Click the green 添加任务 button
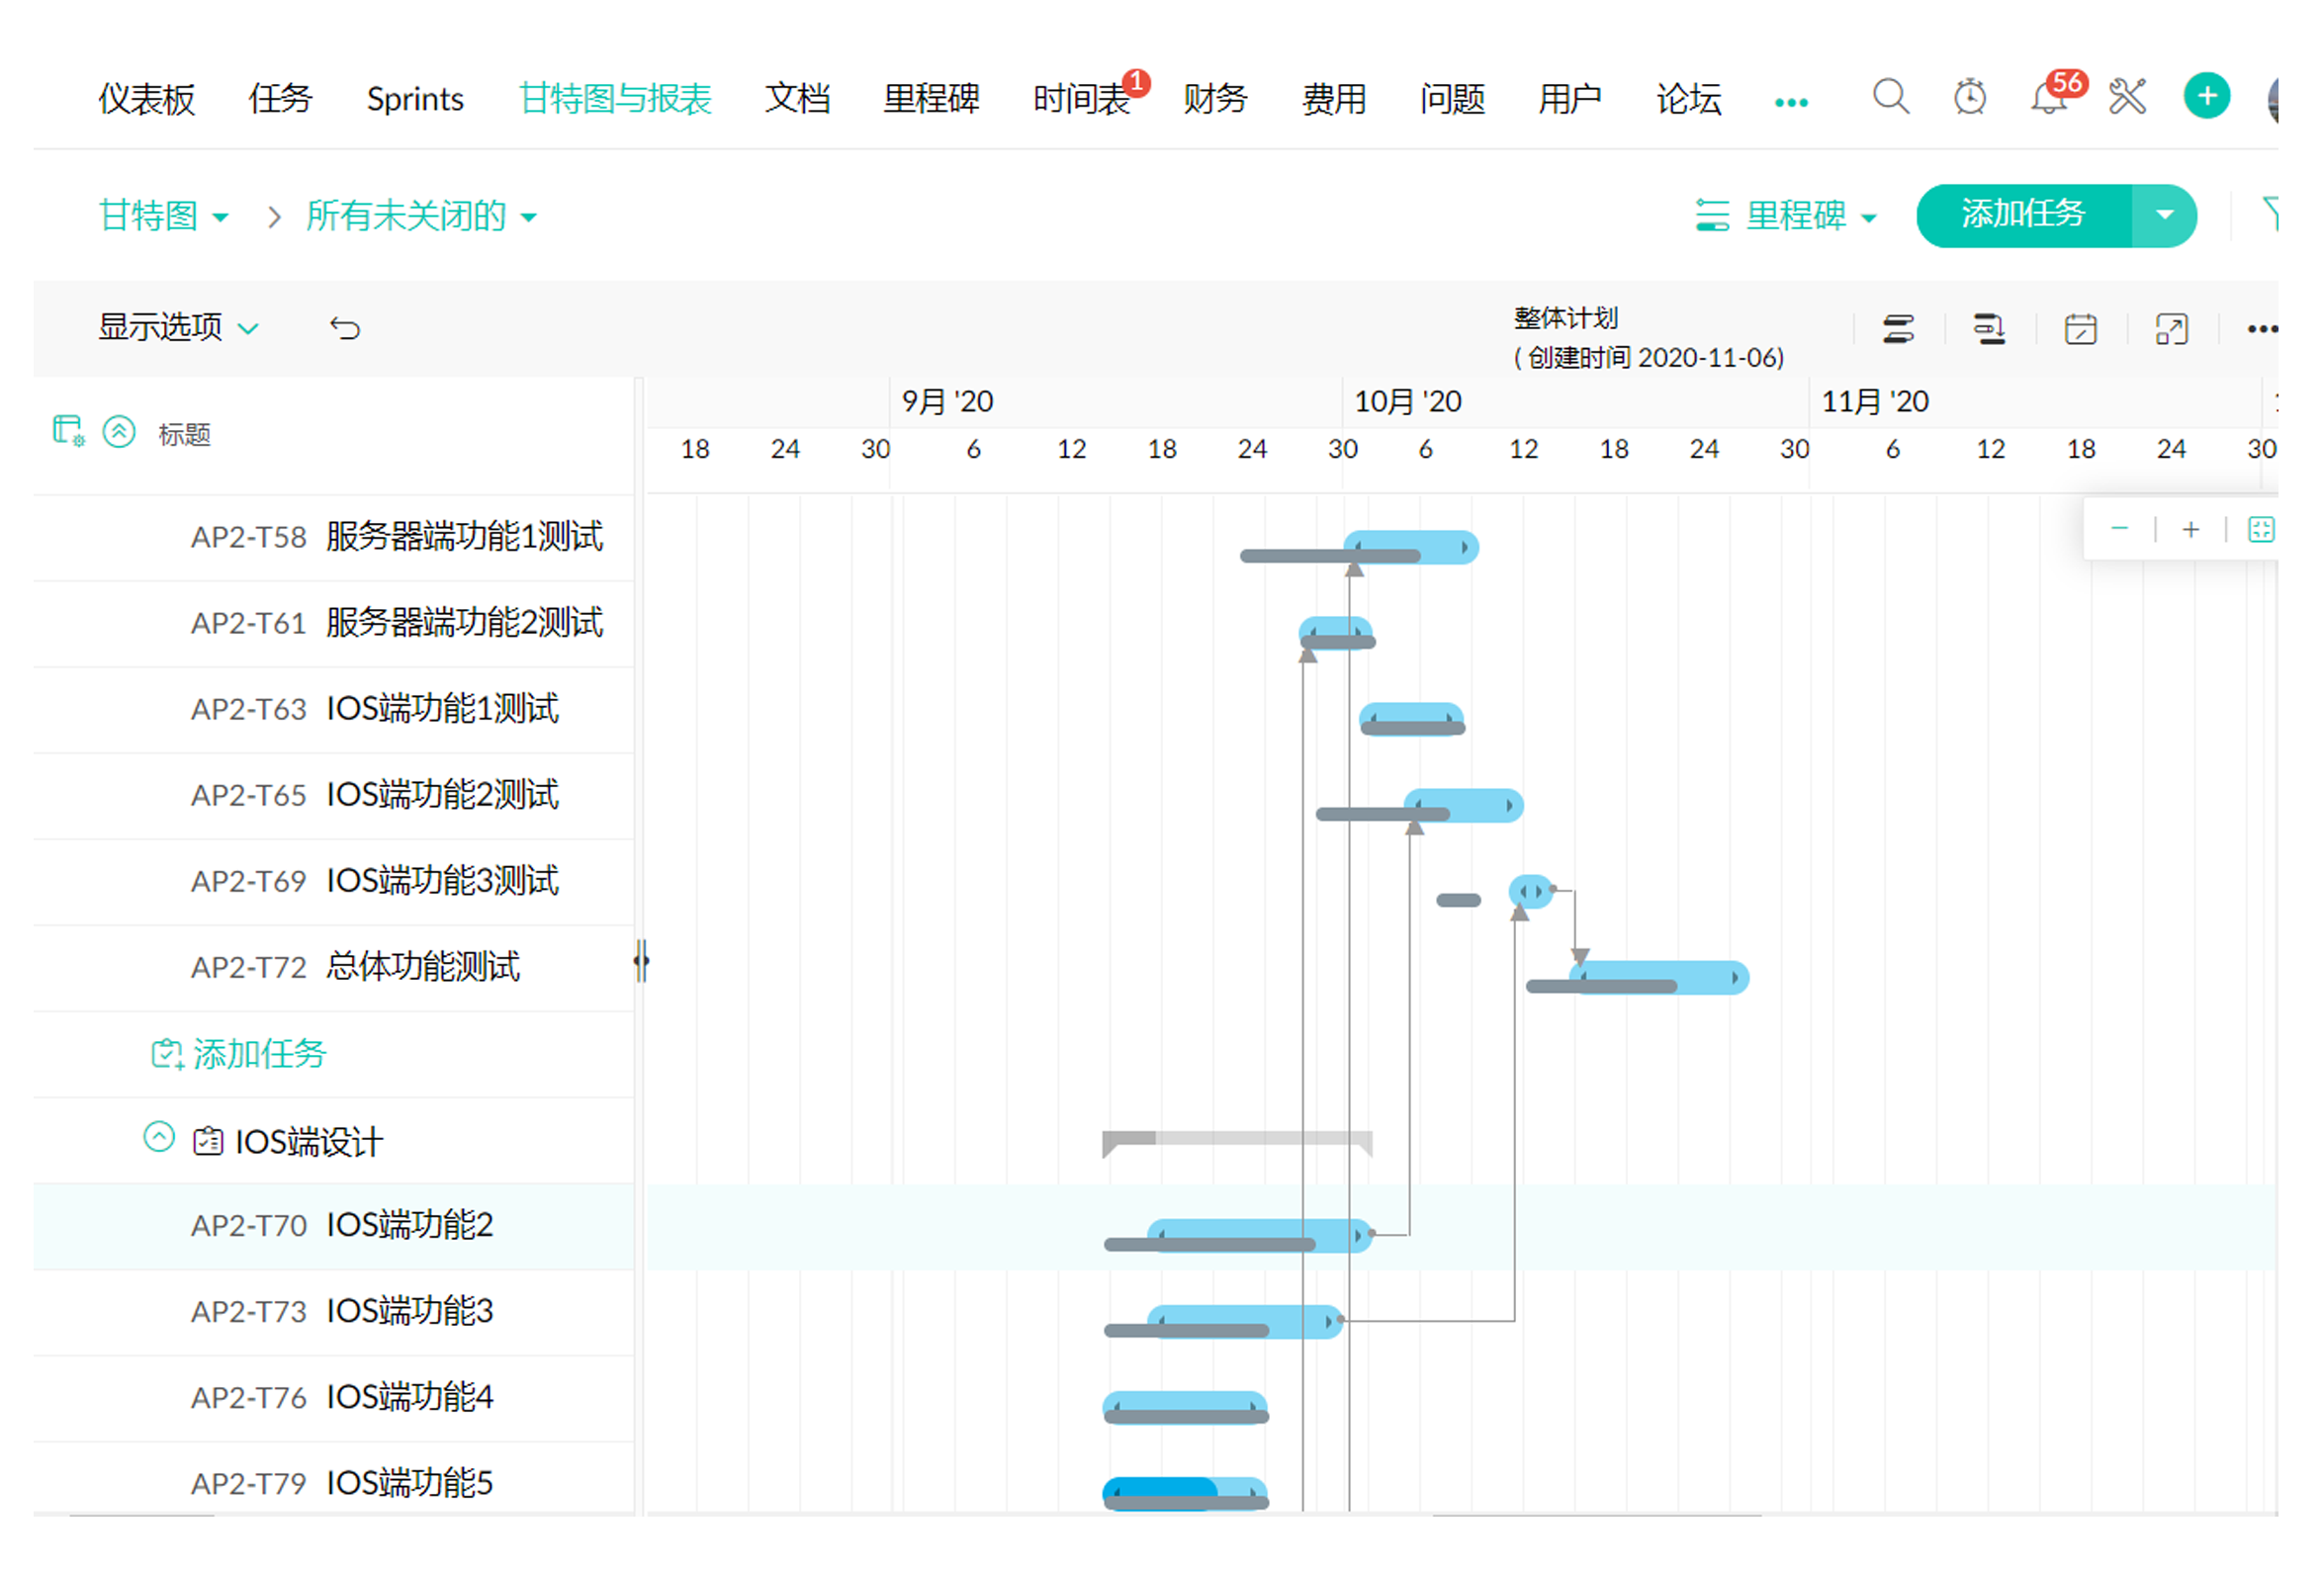 [2022, 215]
